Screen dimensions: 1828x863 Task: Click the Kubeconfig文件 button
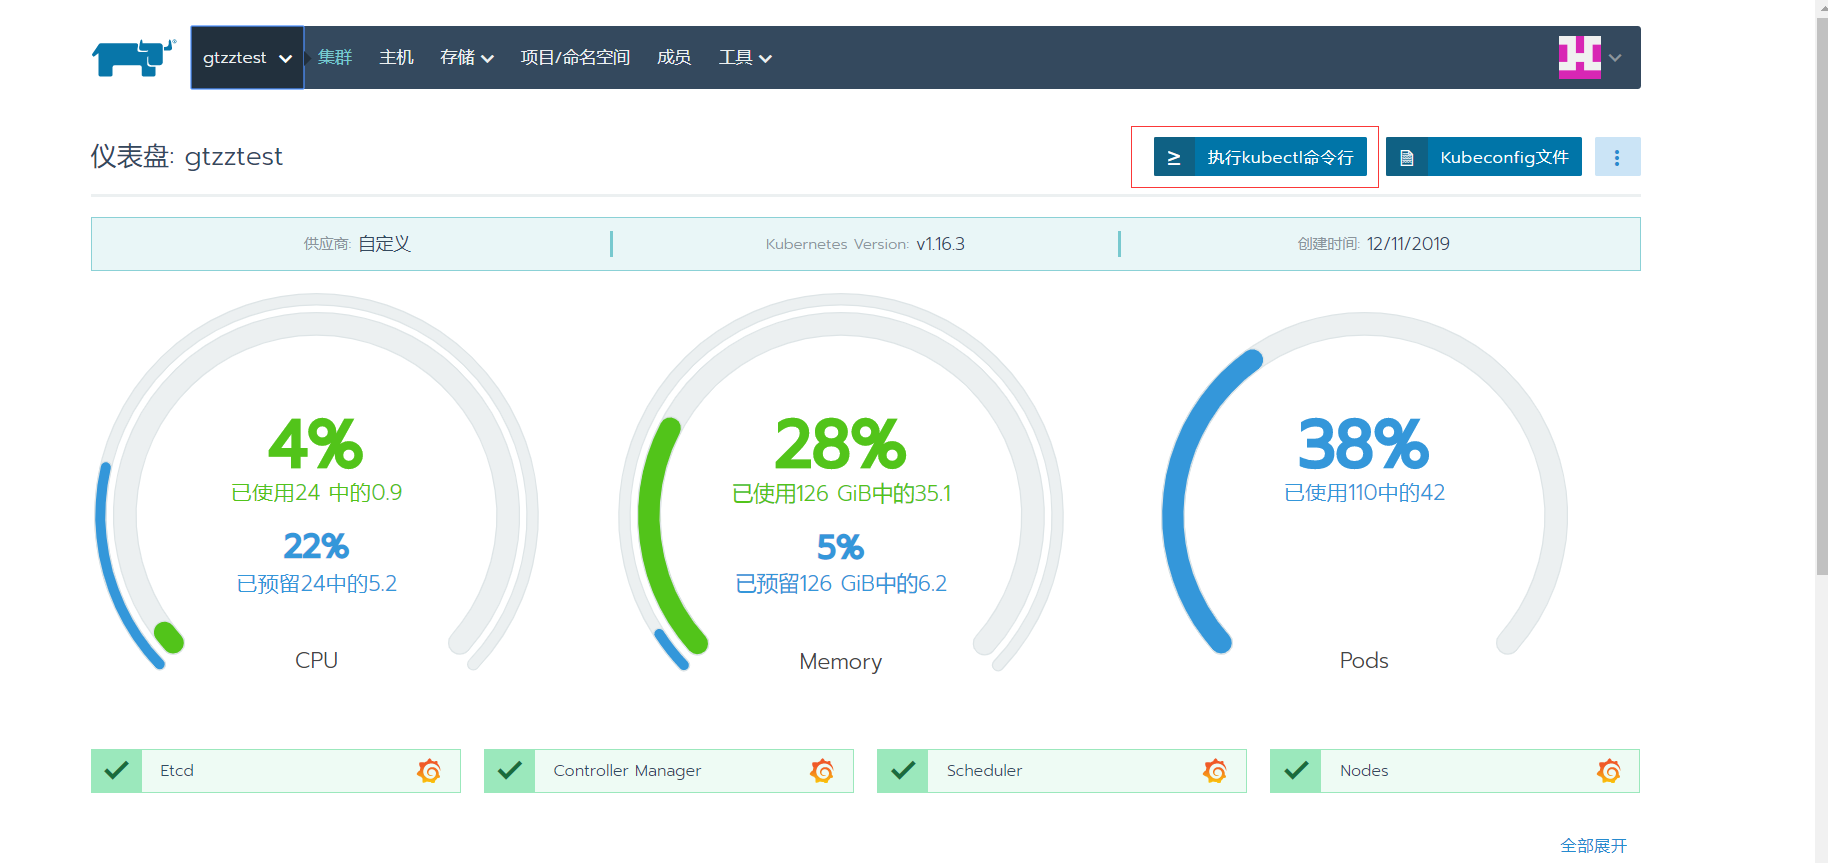click(x=1484, y=157)
